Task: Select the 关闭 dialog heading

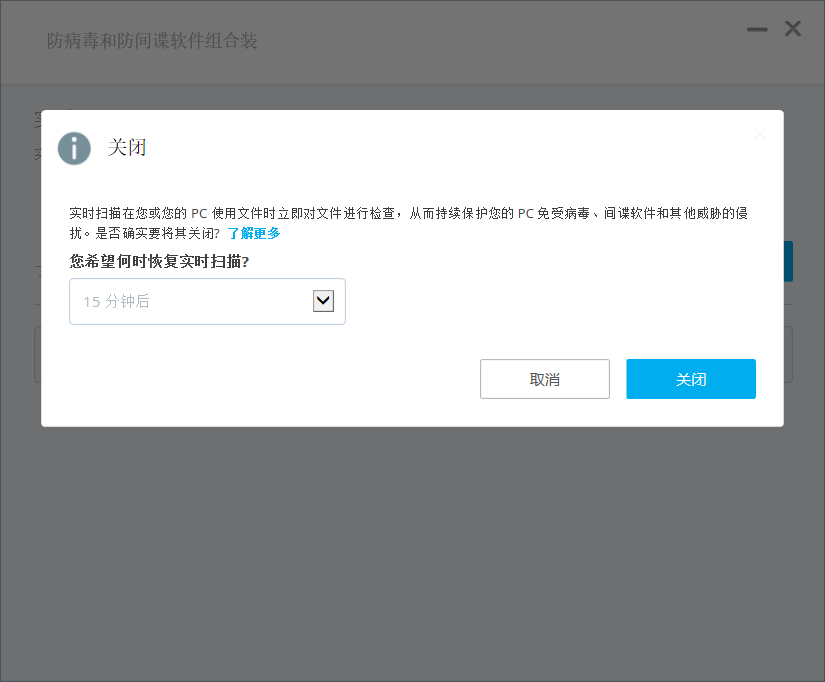Action: 125,148
